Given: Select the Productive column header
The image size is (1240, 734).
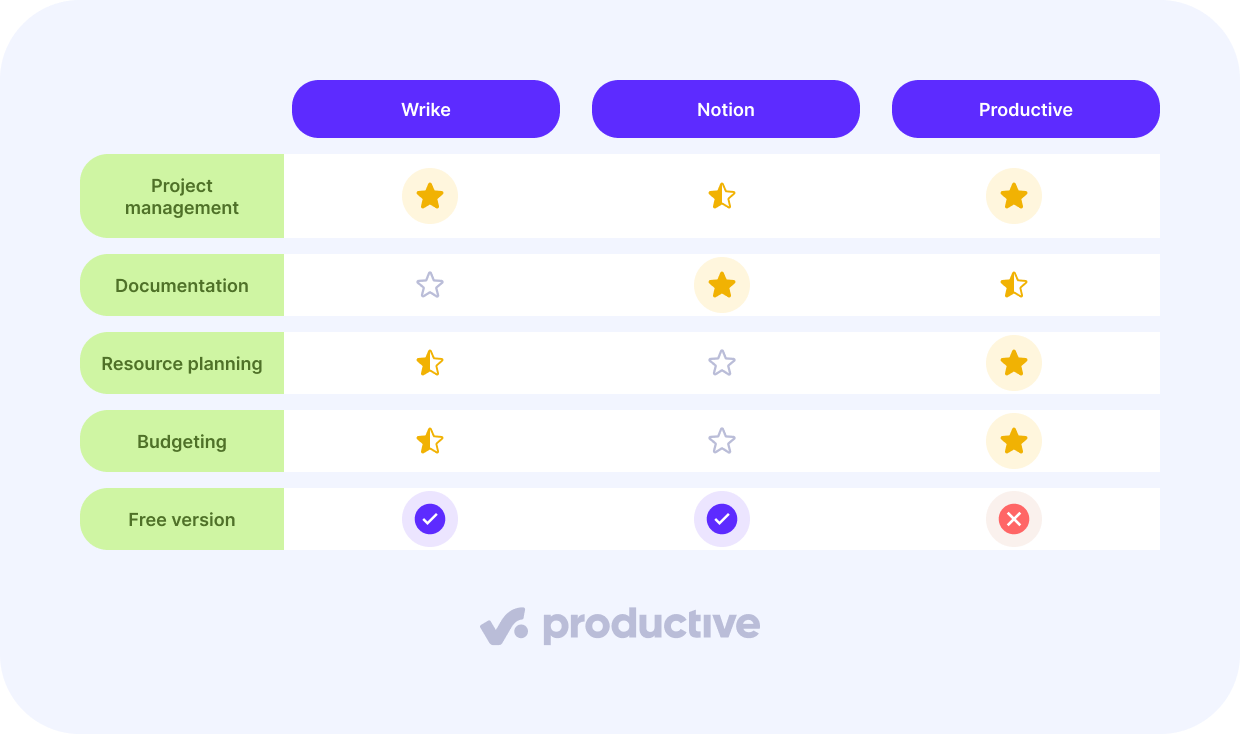Looking at the screenshot, I should (x=1026, y=109).
